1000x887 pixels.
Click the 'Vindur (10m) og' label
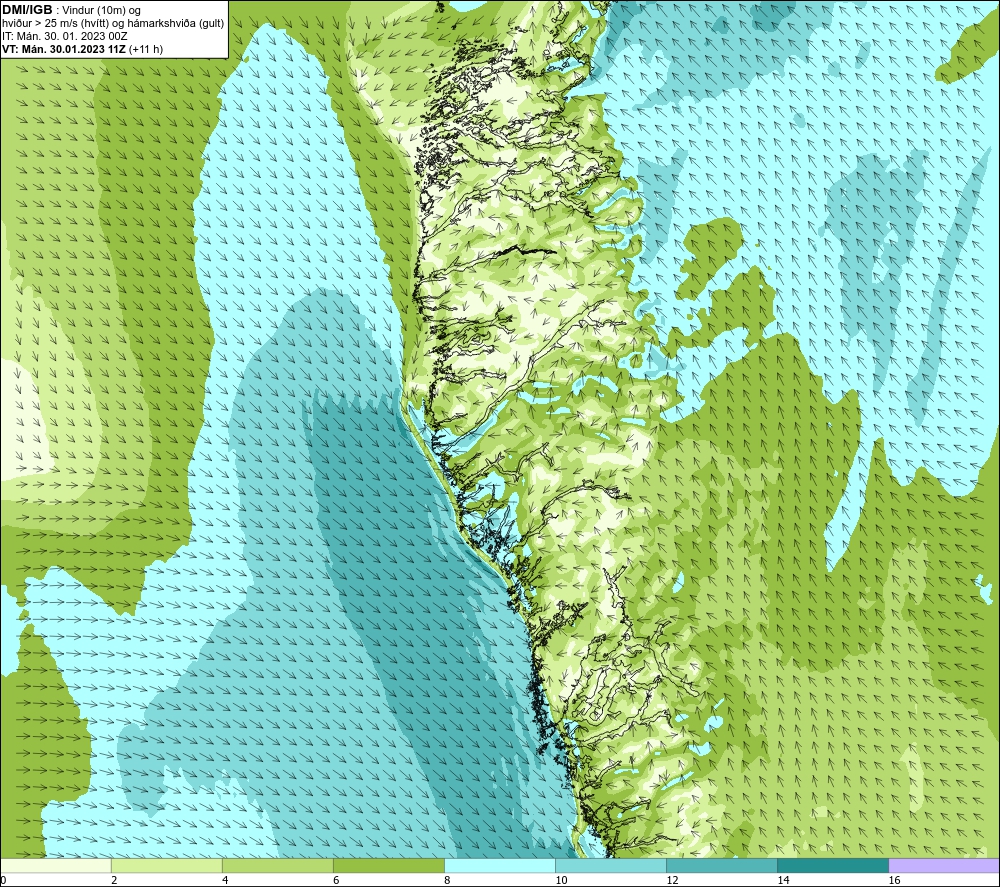101,10
